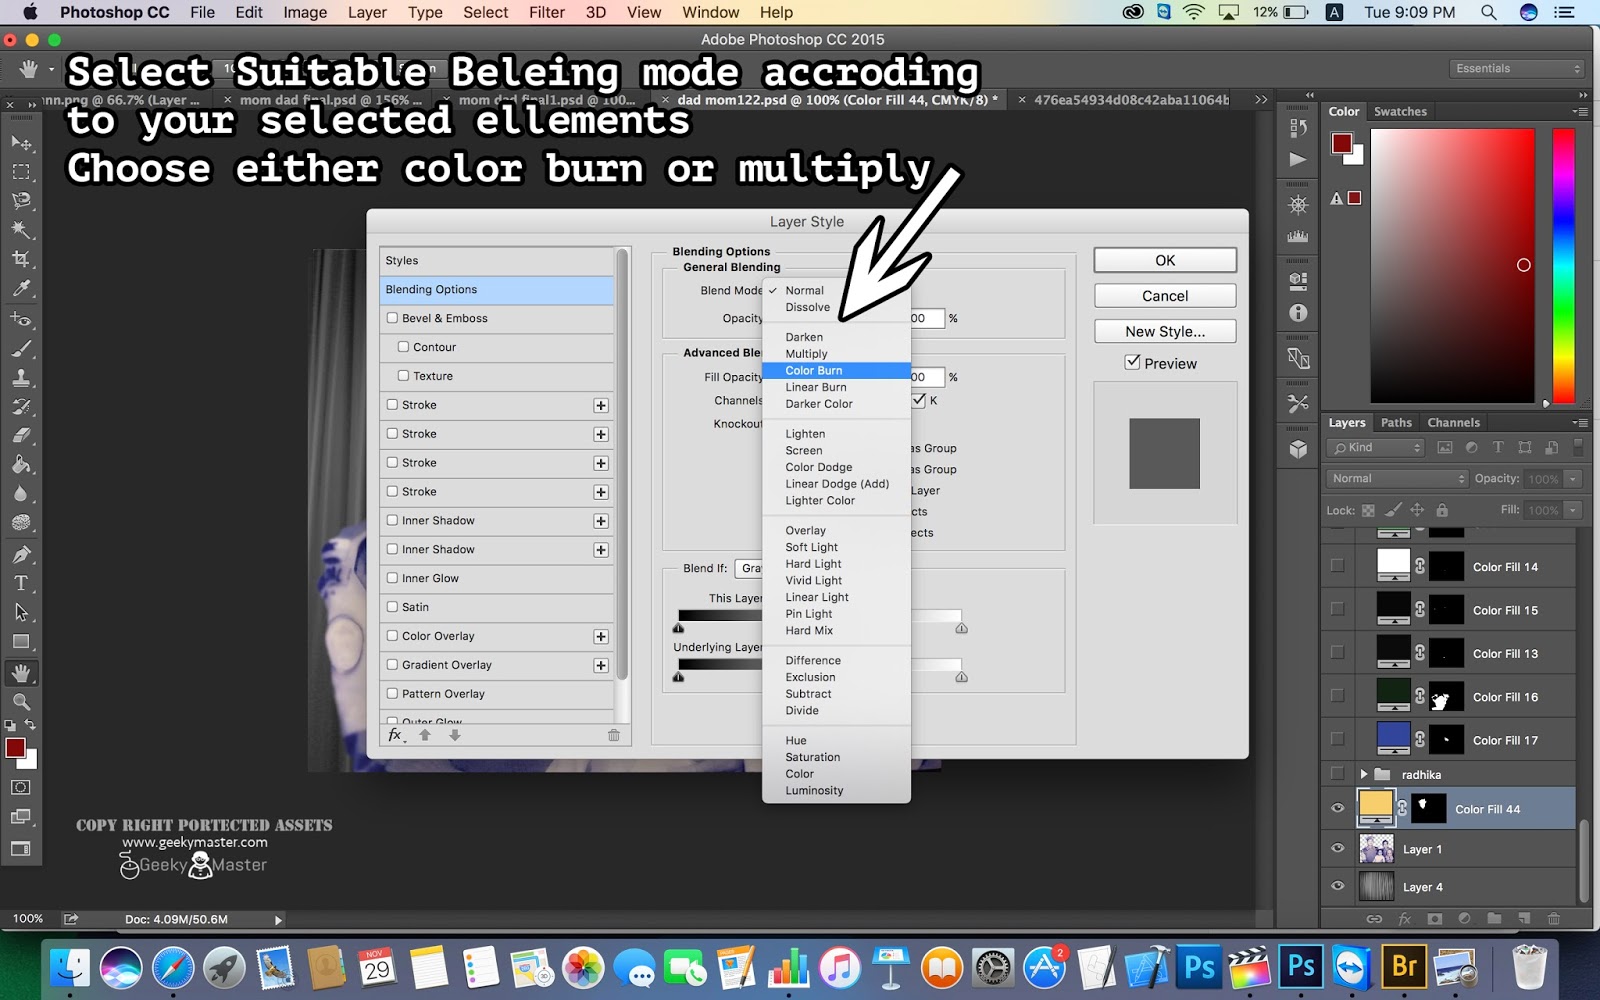Image resolution: width=1600 pixels, height=1000 pixels.
Task: Click the delete layer trash icon
Action: tap(1554, 918)
